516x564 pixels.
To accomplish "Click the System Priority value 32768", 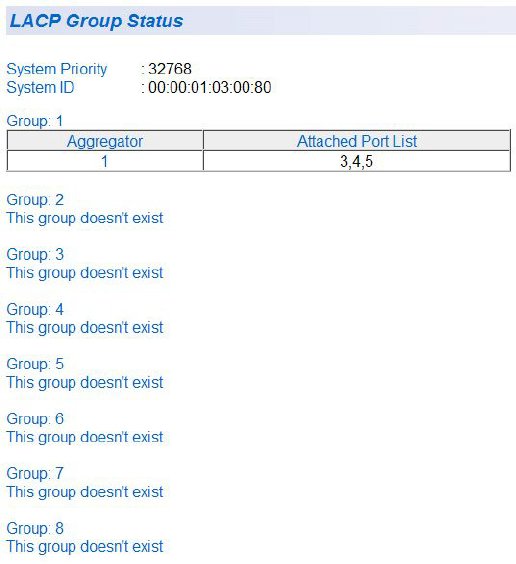I will tap(170, 69).
